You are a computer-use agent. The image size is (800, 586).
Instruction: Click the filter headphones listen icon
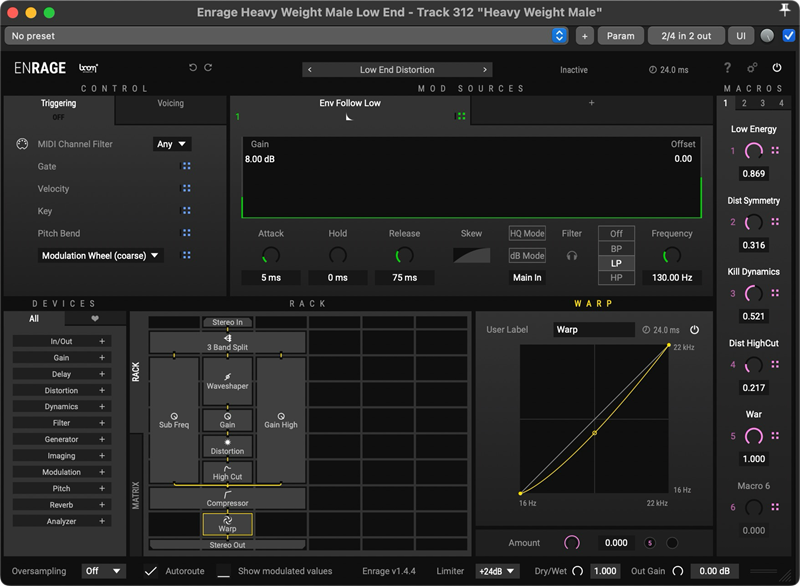[x=572, y=256]
